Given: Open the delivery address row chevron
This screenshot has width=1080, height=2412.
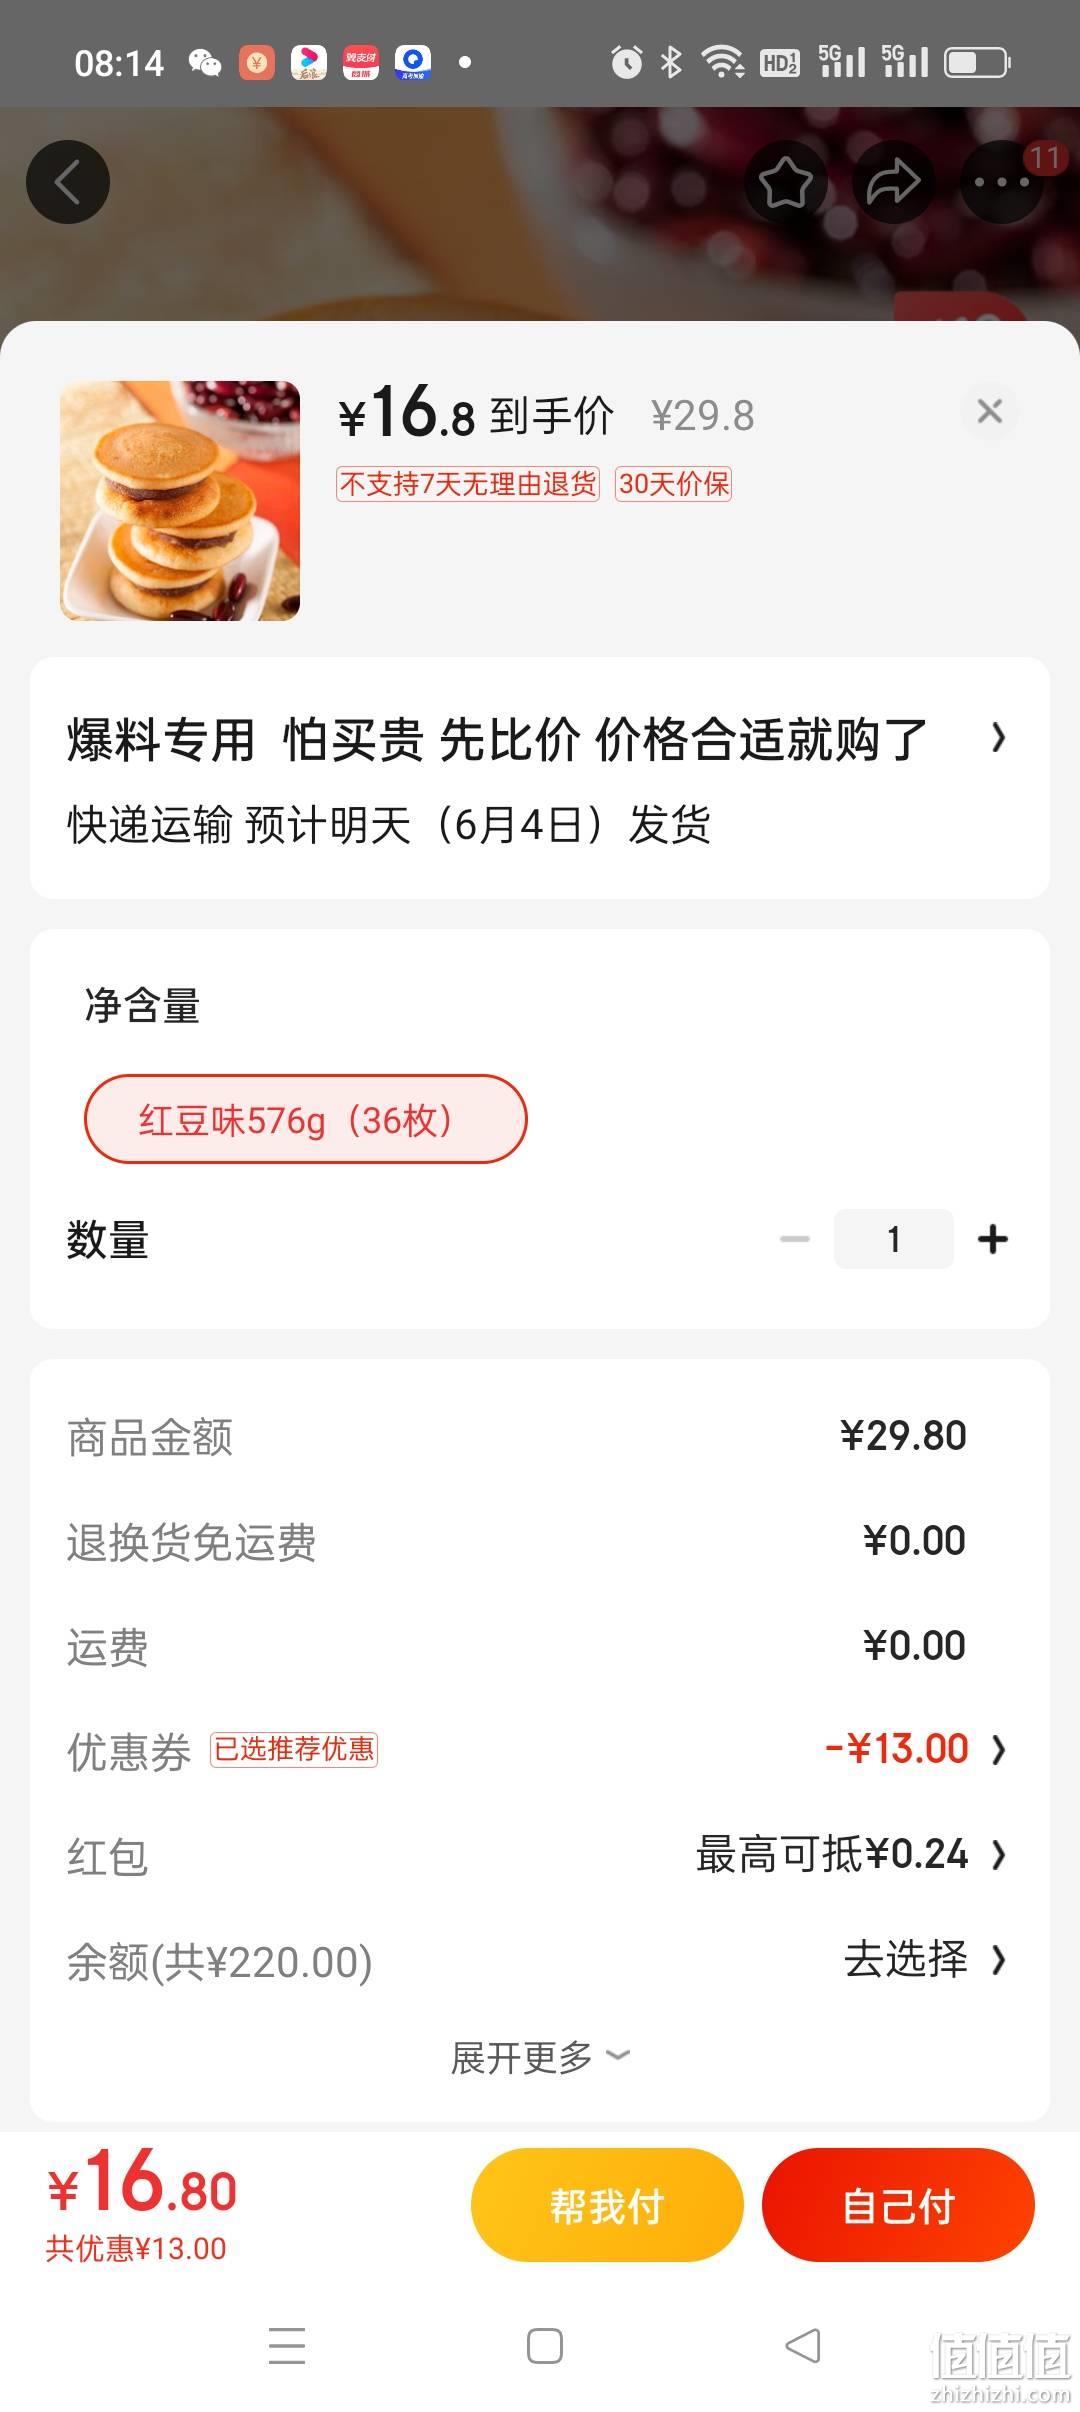Looking at the screenshot, I should point(998,738).
